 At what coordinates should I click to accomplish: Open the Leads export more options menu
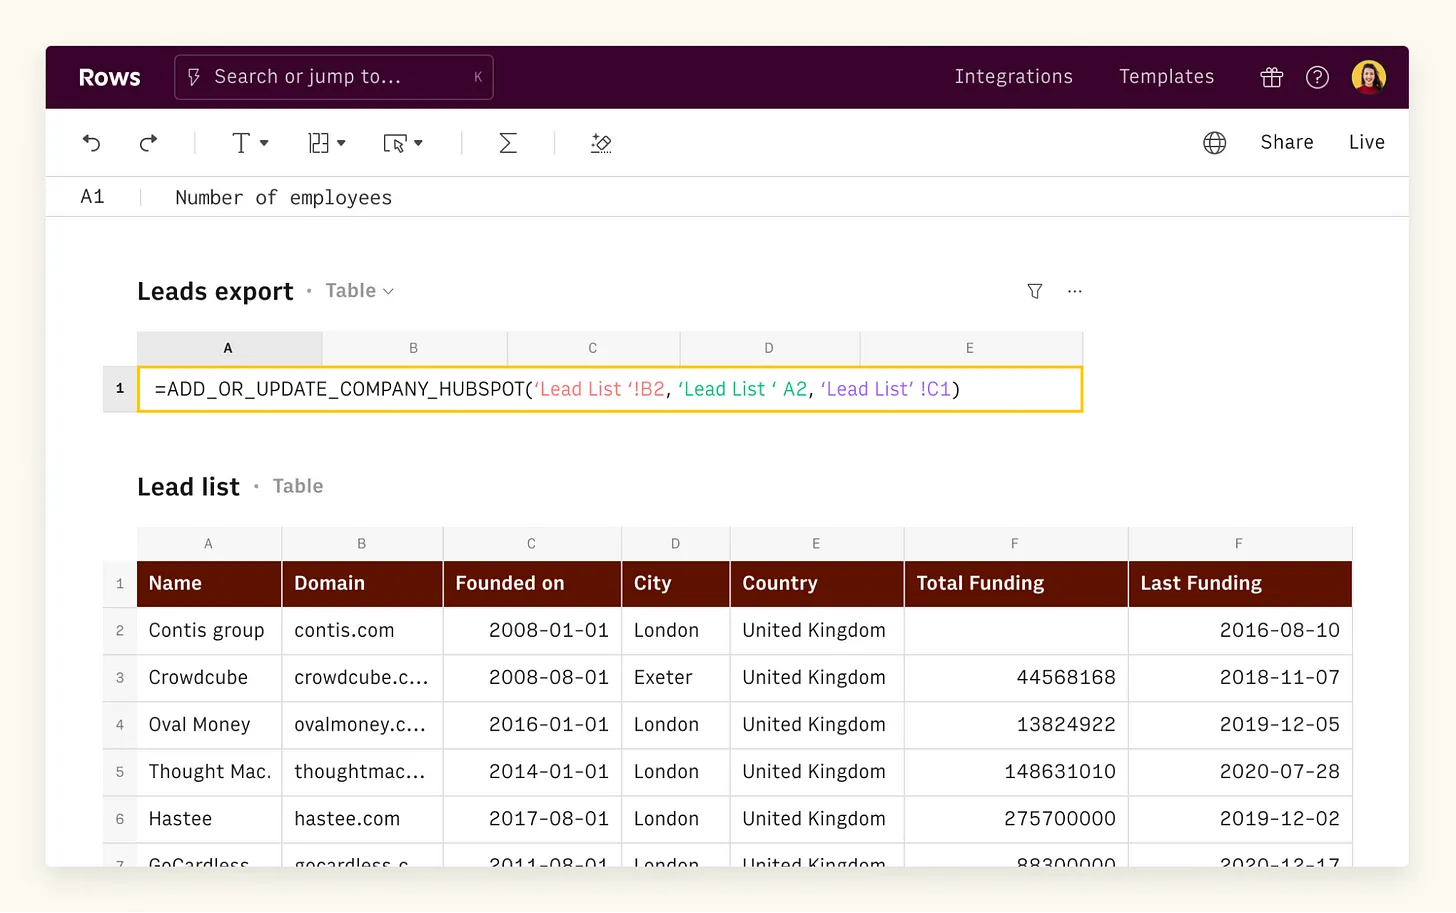click(1074, 291)
